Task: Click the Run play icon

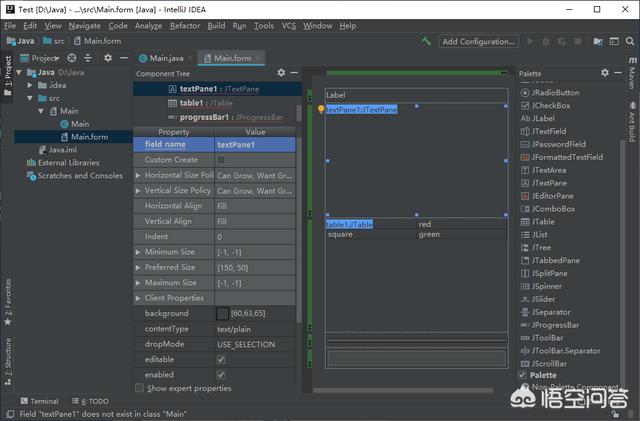Action: (x=530, y=41)
